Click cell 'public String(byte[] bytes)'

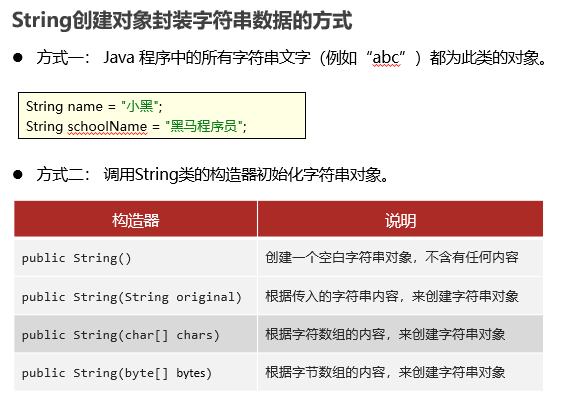pos(136,372)
